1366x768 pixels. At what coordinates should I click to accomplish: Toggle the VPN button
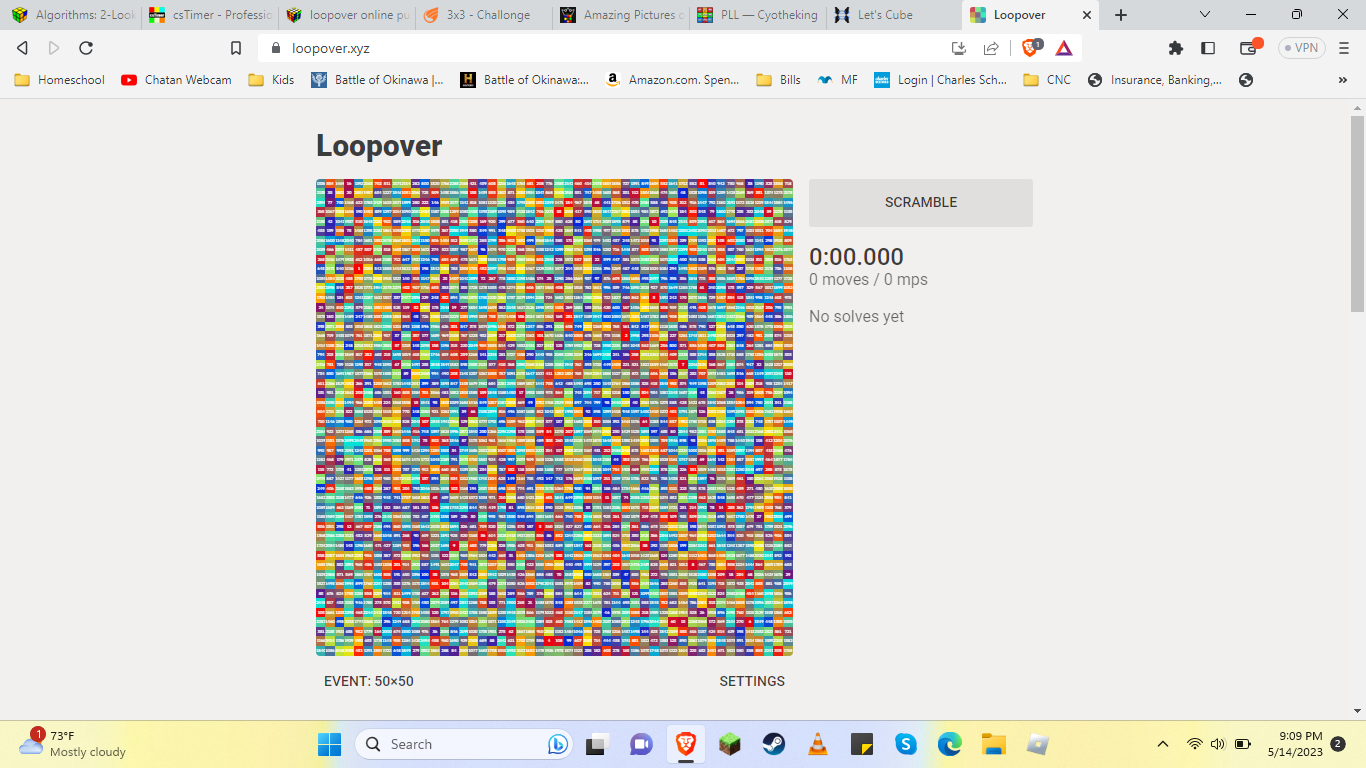point(1301,48)
